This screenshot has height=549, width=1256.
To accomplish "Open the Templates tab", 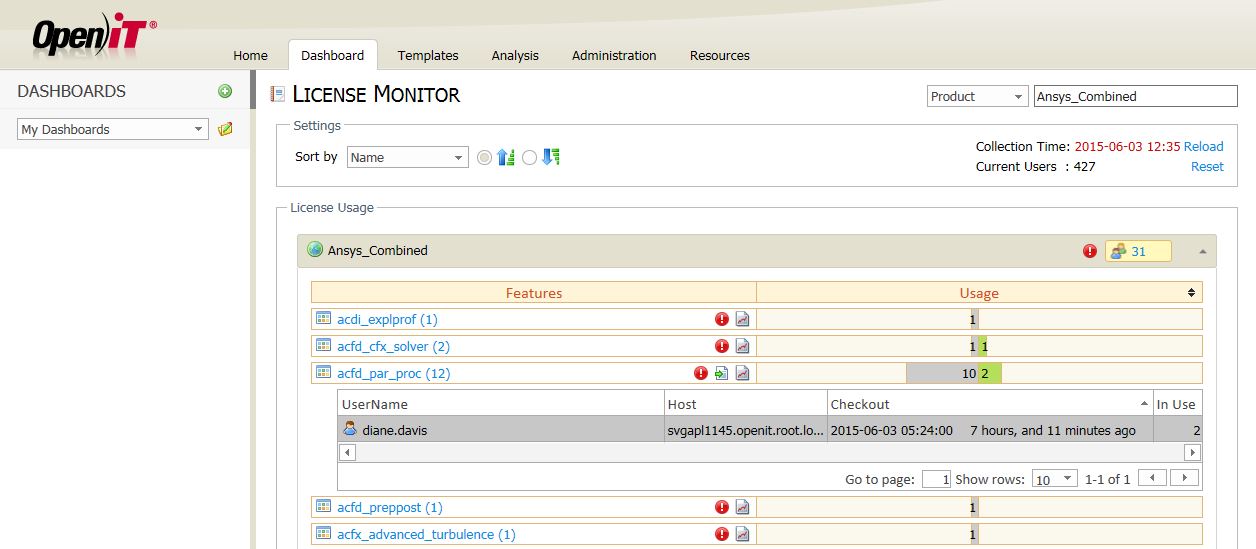I will (428, 55).
